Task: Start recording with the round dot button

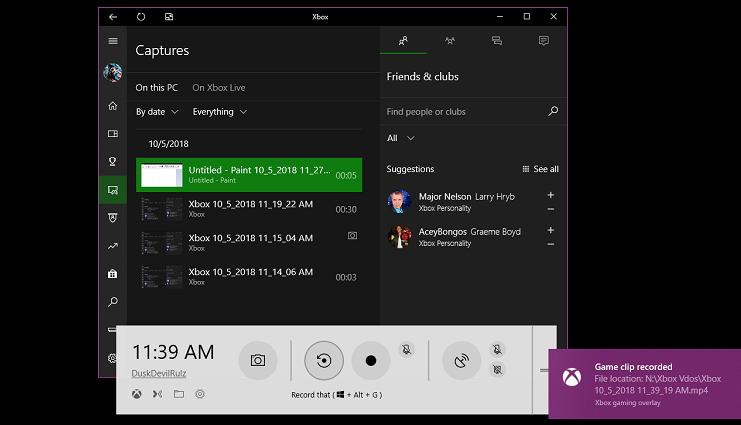Action: point(371,361)
